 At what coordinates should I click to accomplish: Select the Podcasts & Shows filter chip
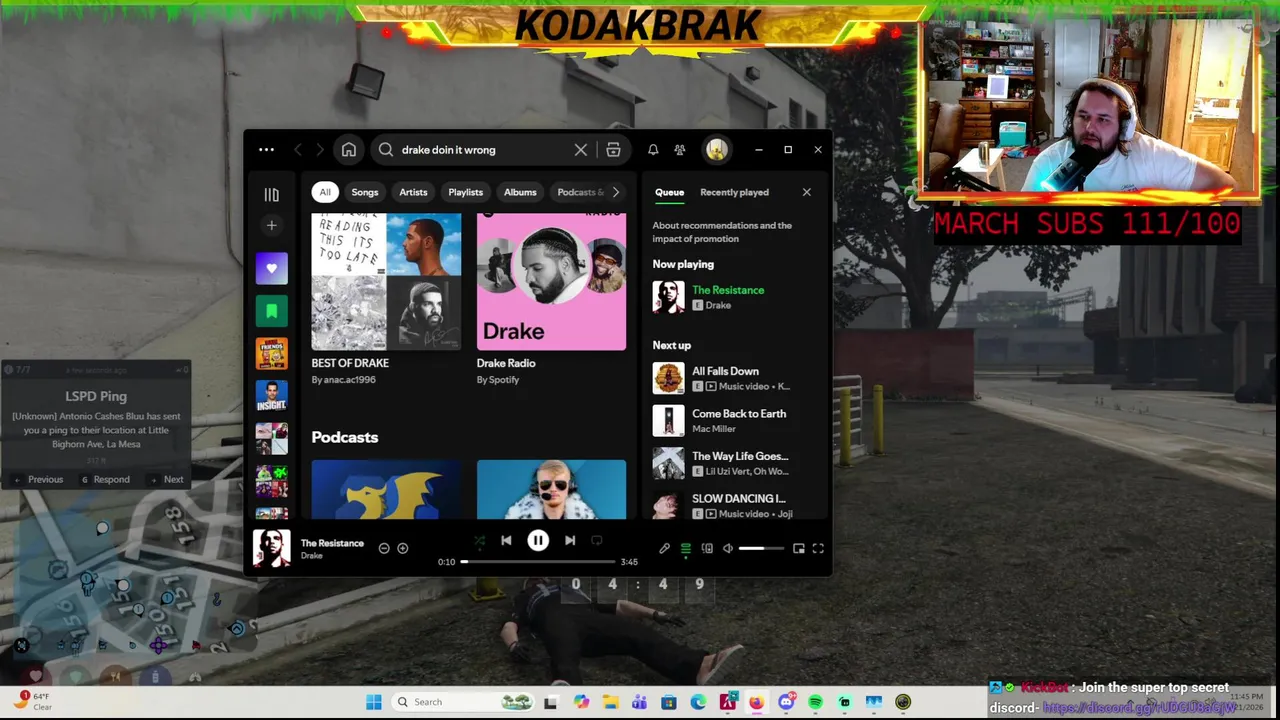click(x=578, y=192)
